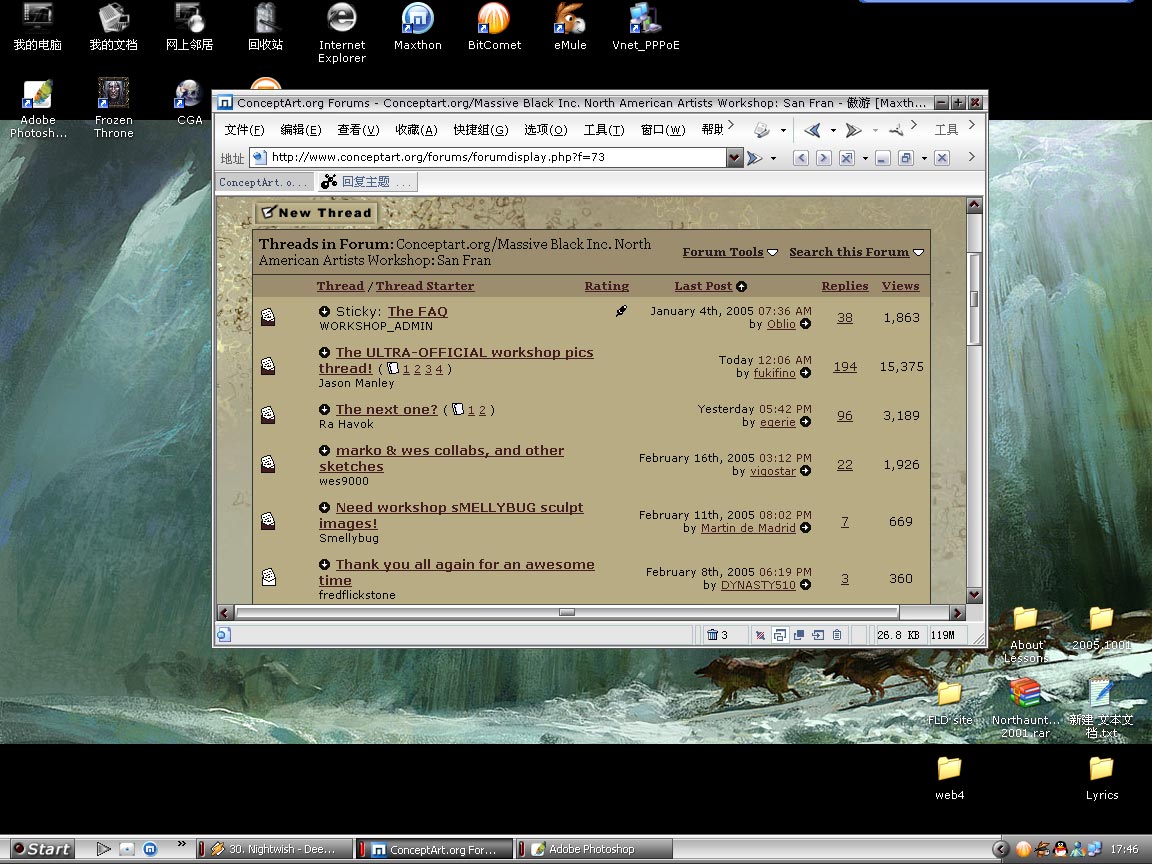Switch to previous tab using left arrow button
The width and height of the screenshot is (1152, 864).
801,158
